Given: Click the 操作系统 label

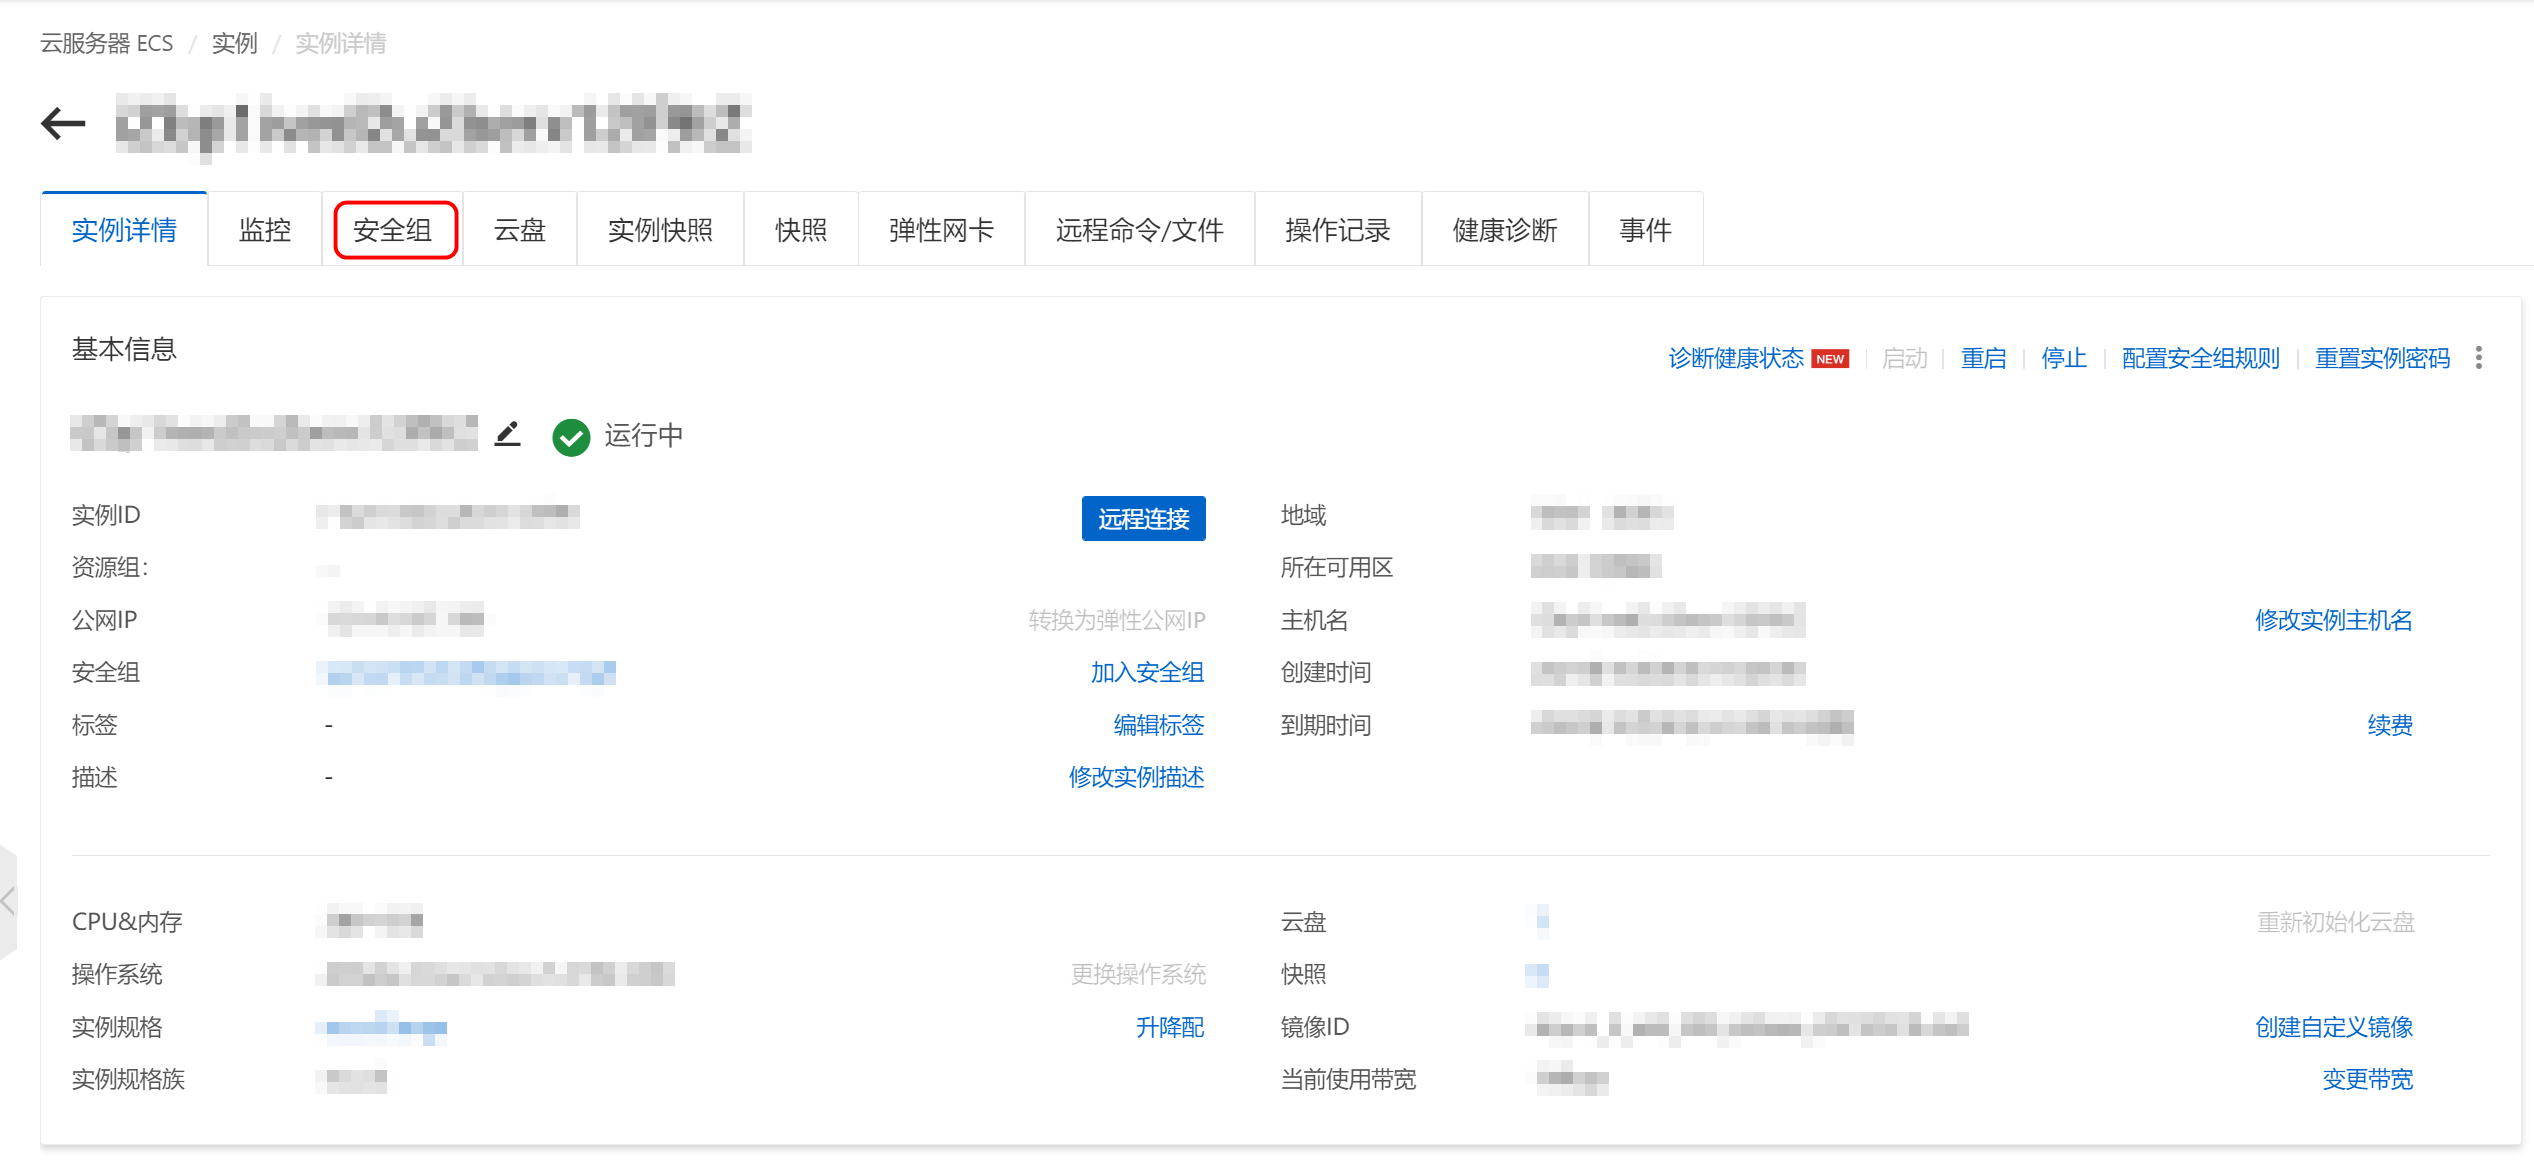Looking at the screenshot, I should coord(117,974).
